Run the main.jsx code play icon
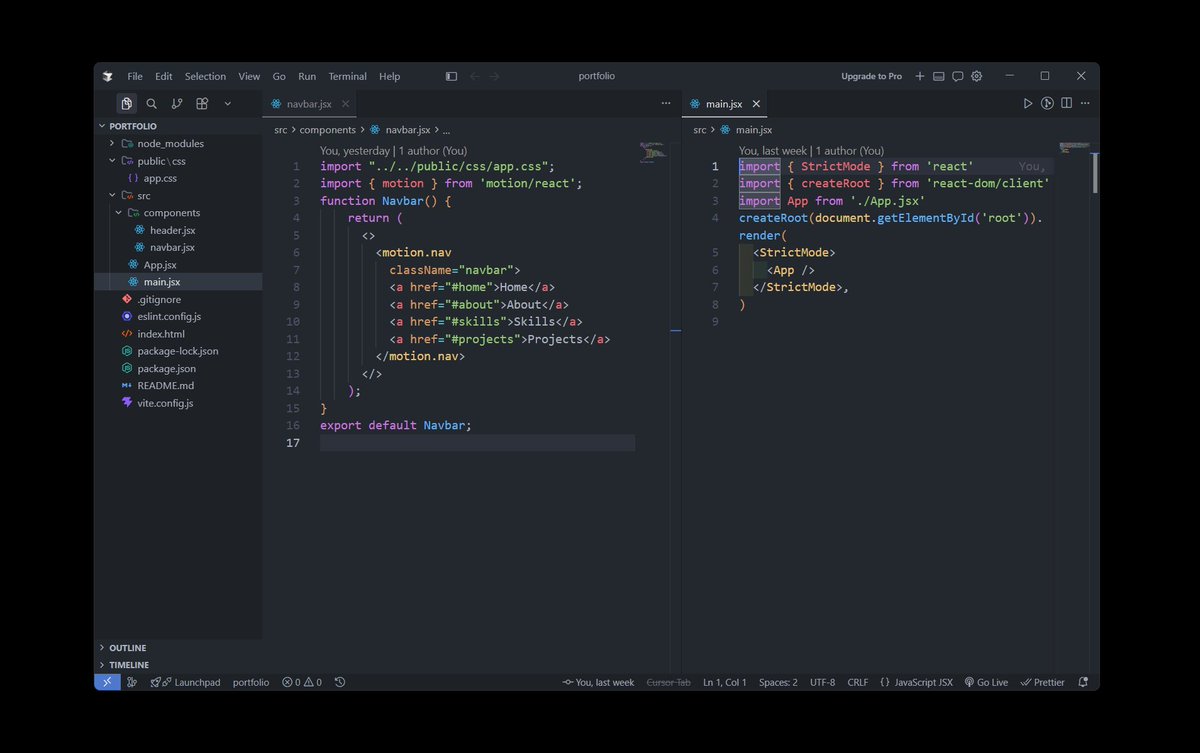 (x=1027, y=103)
